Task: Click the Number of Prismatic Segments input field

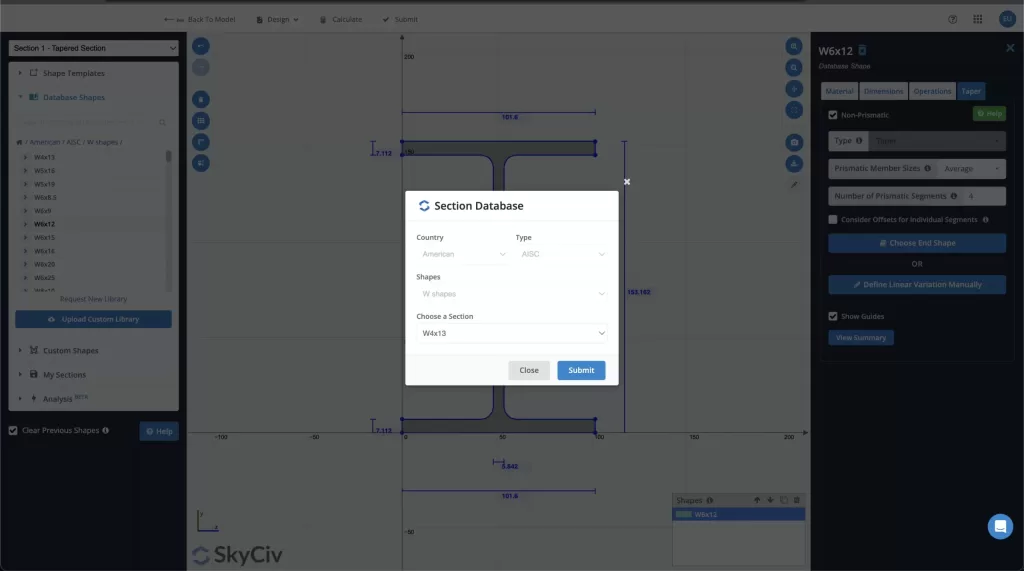Action: [984, 196]
